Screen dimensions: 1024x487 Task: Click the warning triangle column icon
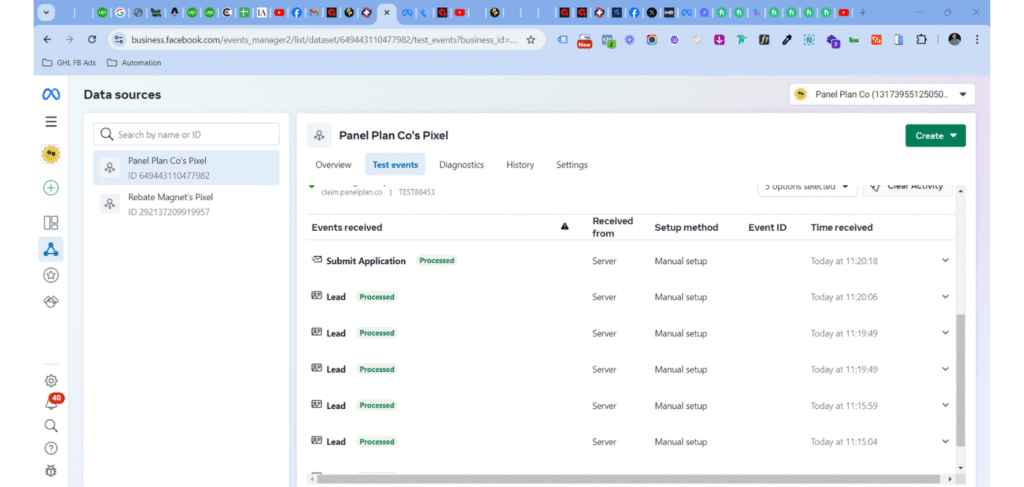pos(565,227)
